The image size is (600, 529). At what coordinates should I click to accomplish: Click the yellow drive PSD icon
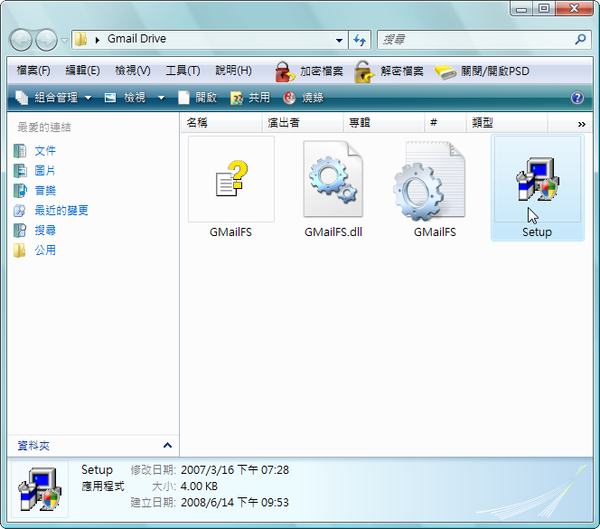(x=445, y=72)
